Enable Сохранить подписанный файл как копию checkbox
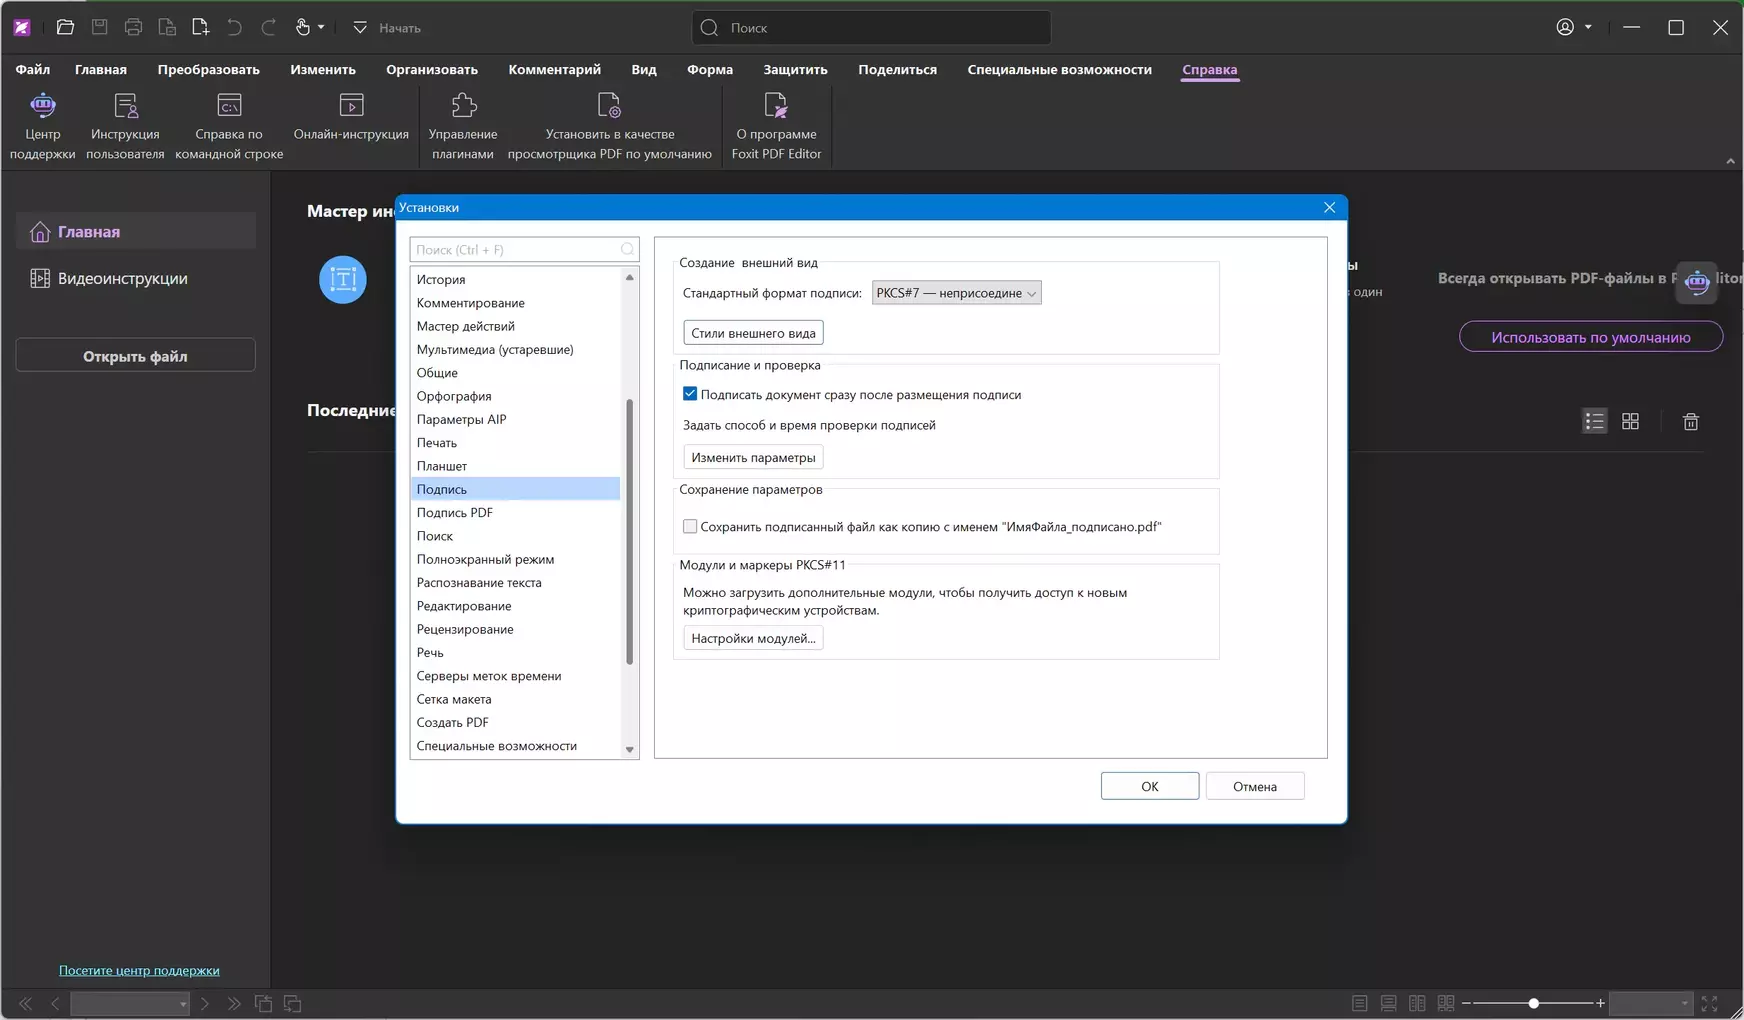Image resolution: width=1744 pixels, height=1020 pixels. tap(690, 526)
